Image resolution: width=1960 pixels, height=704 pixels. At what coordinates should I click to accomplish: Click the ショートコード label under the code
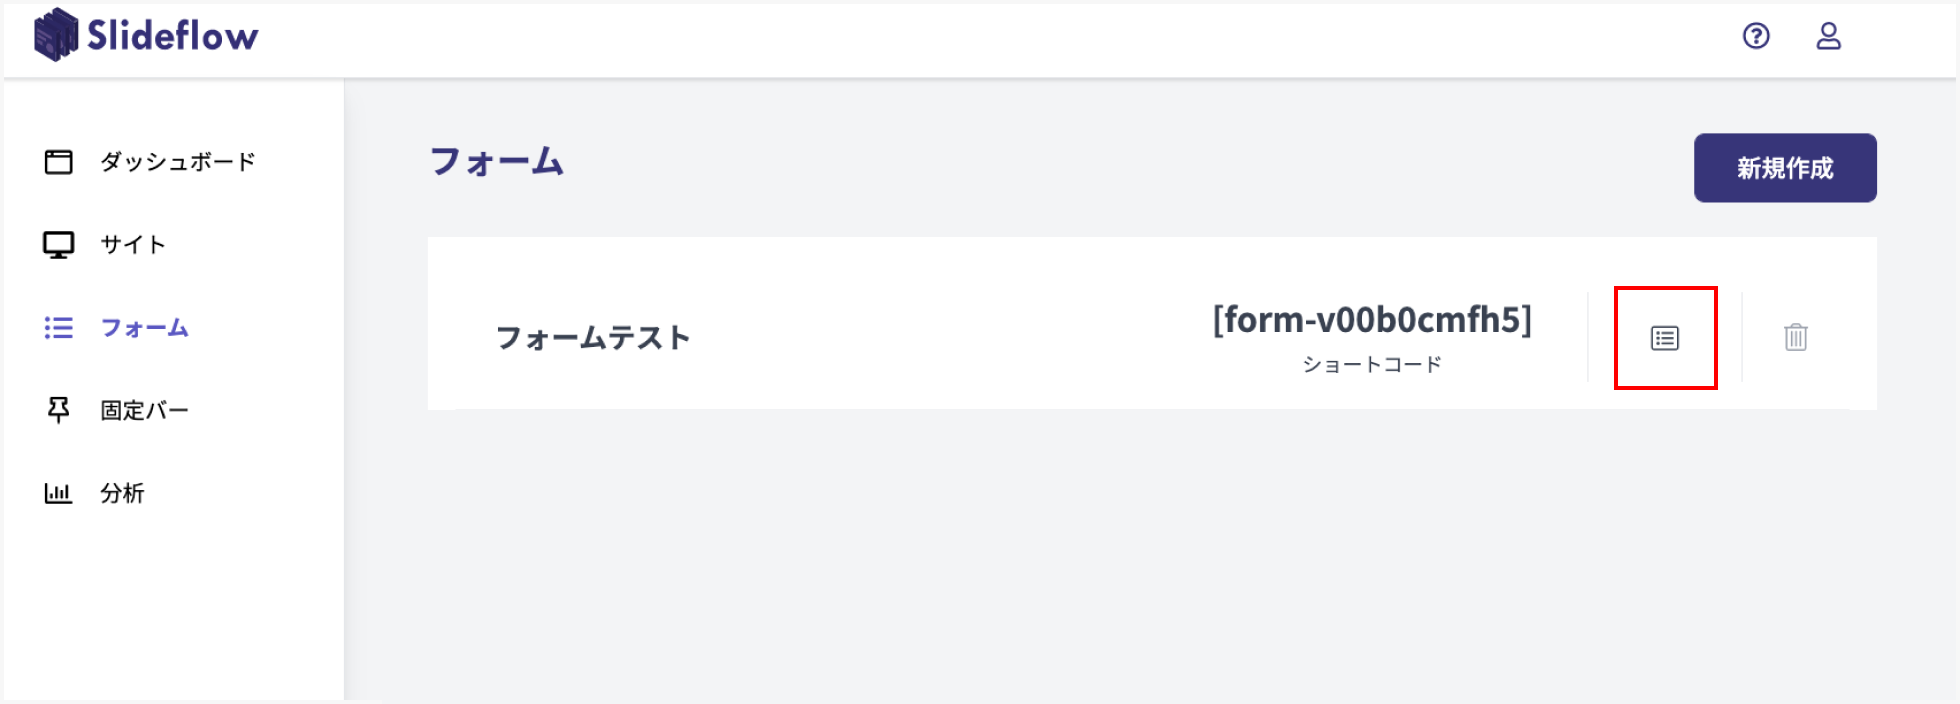pos(1372,365)
